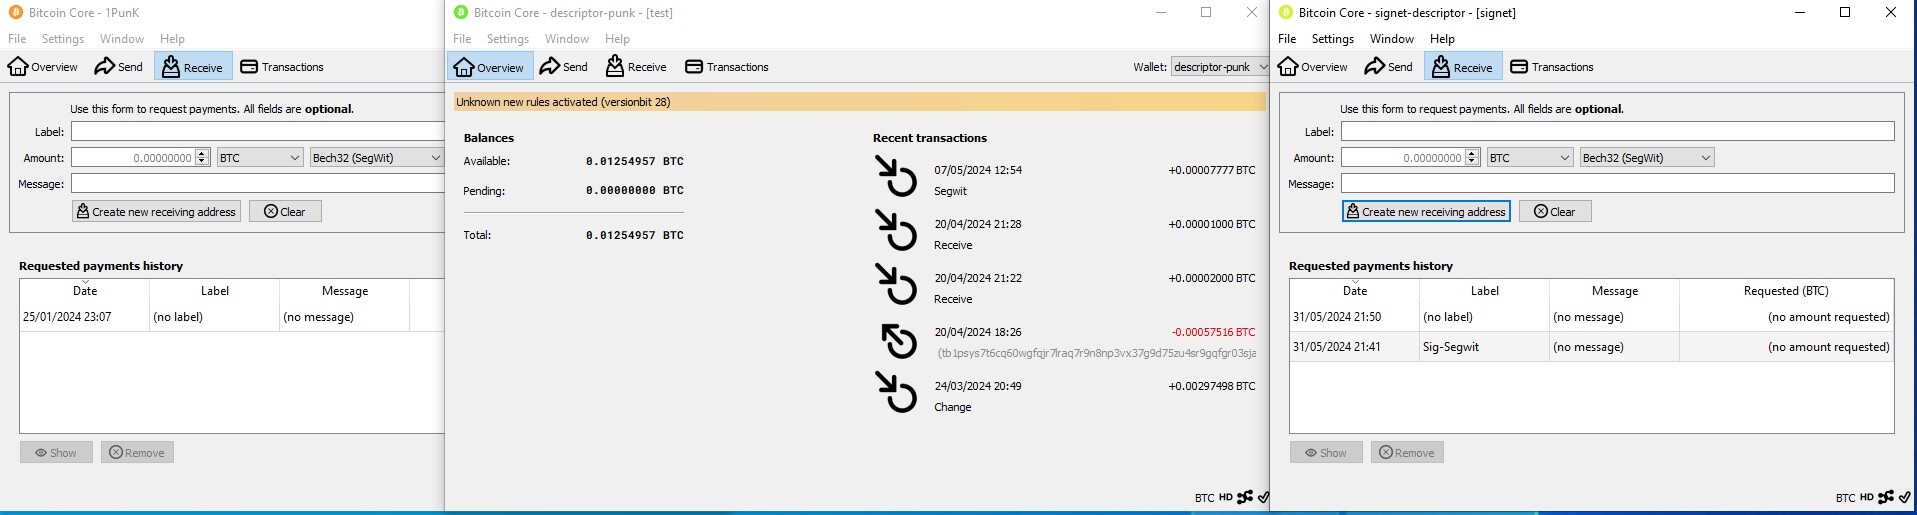Viewport: 1917px width, 515px height.
Task: Click the incoming icon of 20/04/2024 21:28 transaction
Action: (x=896, y=230)
